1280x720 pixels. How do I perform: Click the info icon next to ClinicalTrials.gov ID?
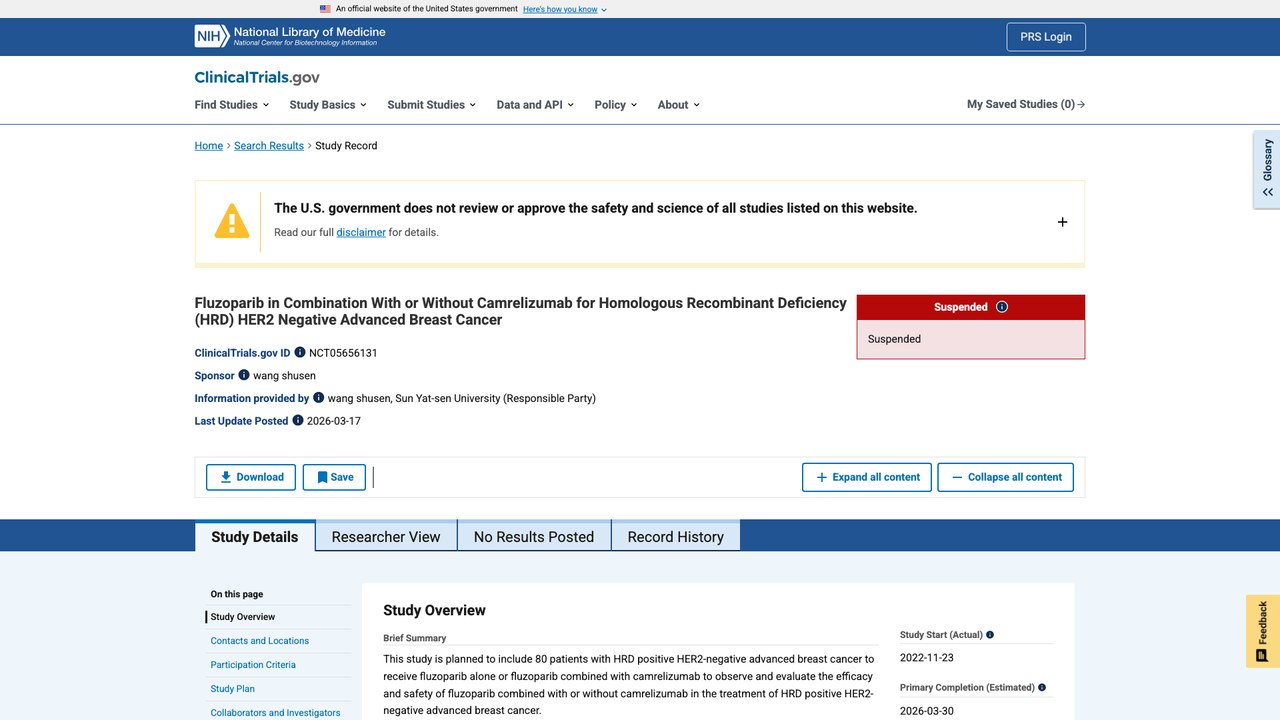300,353
